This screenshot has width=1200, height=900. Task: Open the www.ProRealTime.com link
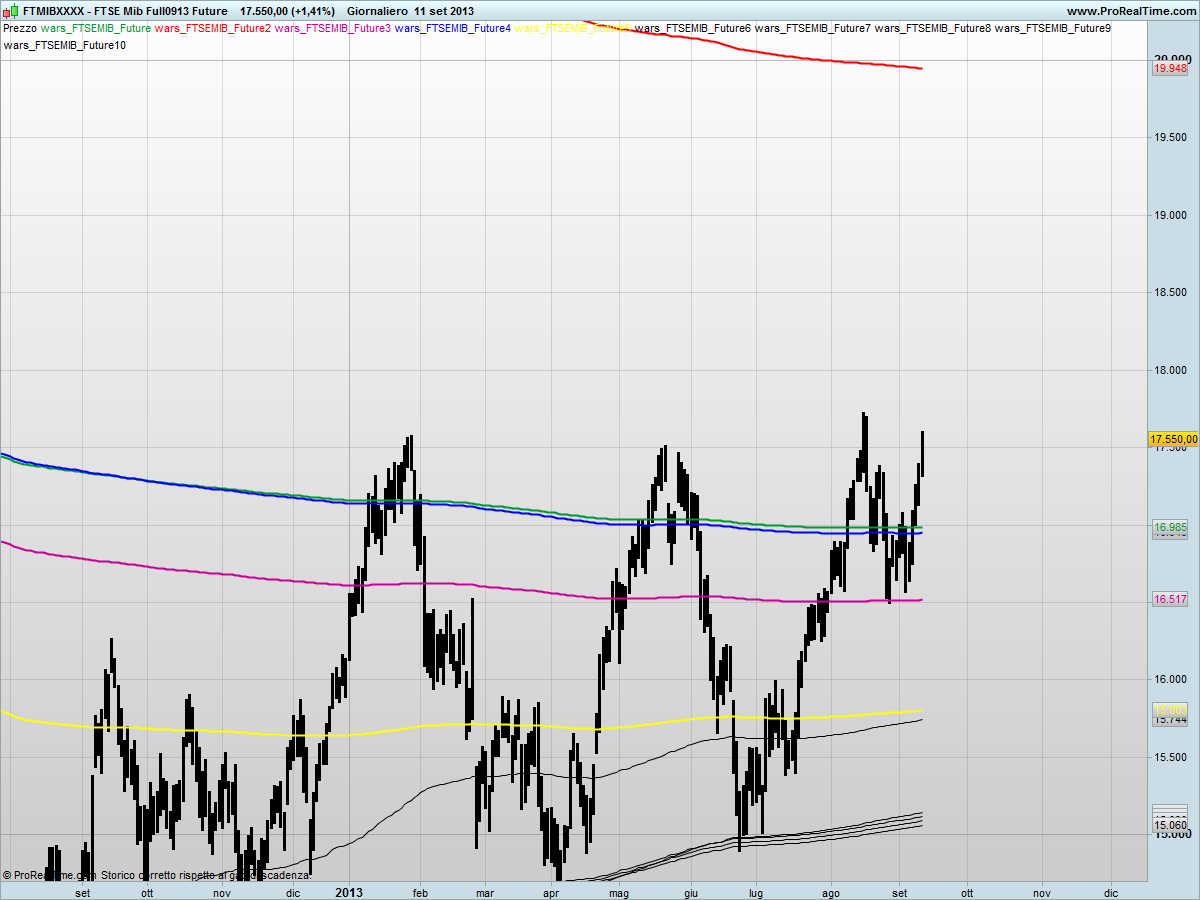[1131, 11]
